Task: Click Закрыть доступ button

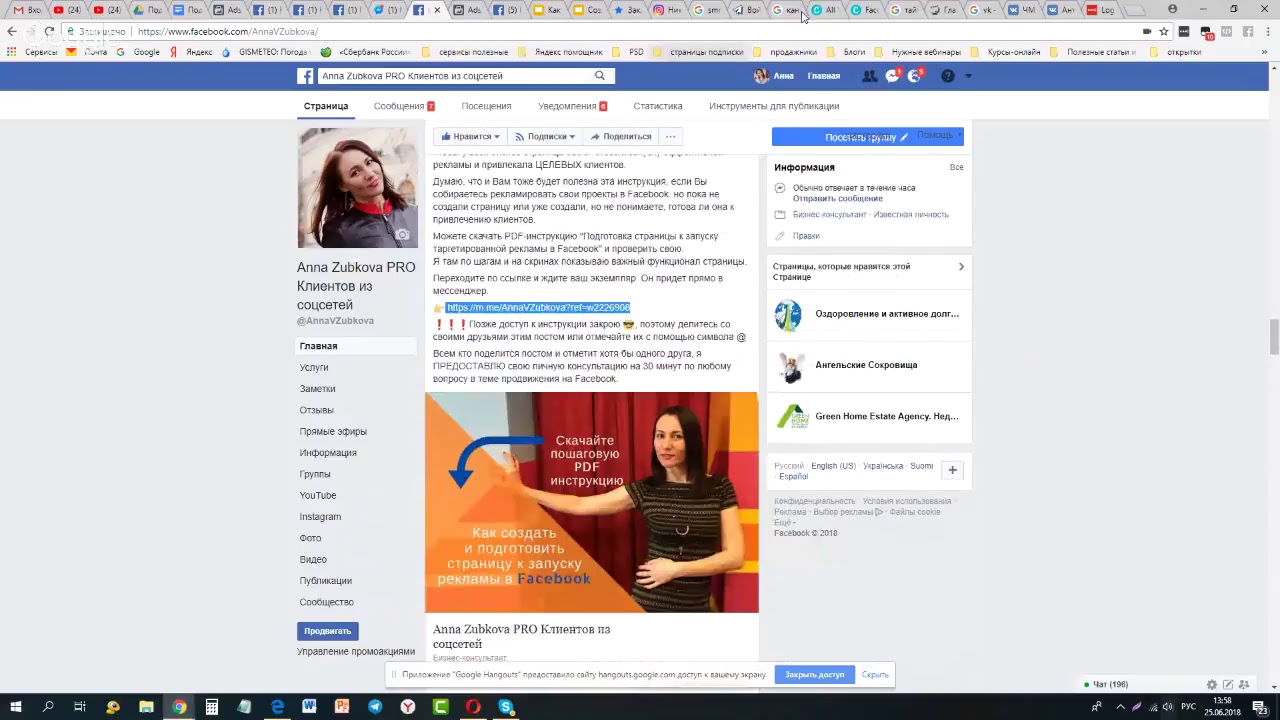Action: click(814, 675)
